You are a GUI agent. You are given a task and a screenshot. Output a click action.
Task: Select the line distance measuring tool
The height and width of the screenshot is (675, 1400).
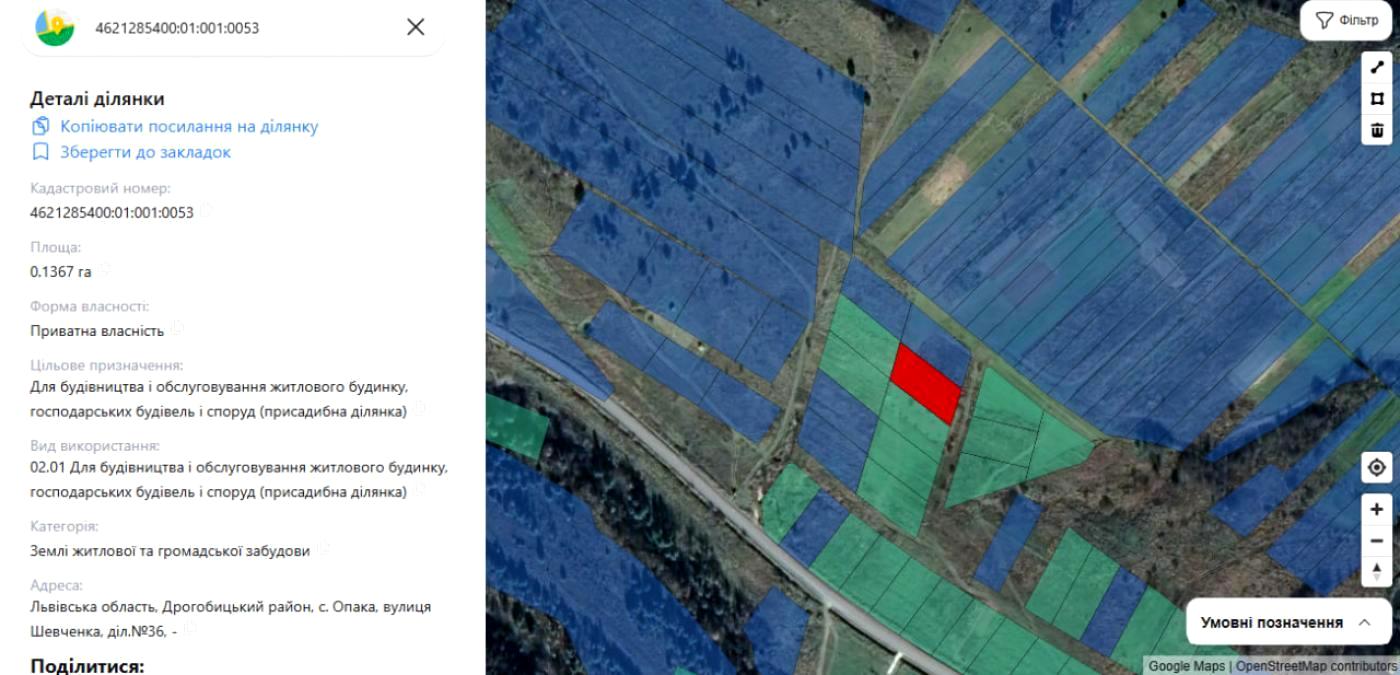point(1377,68)
